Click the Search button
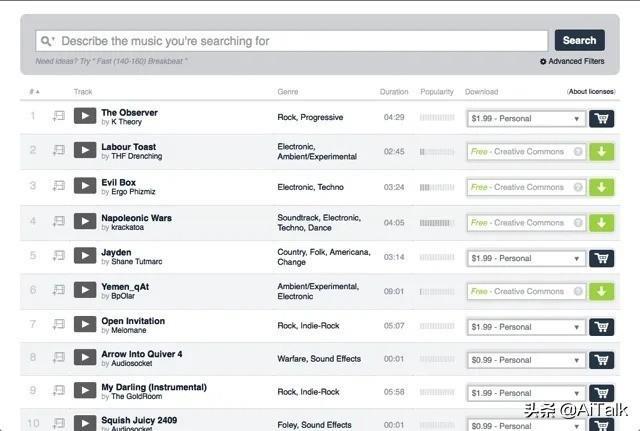The image size is (640, 431). [579, 40]
